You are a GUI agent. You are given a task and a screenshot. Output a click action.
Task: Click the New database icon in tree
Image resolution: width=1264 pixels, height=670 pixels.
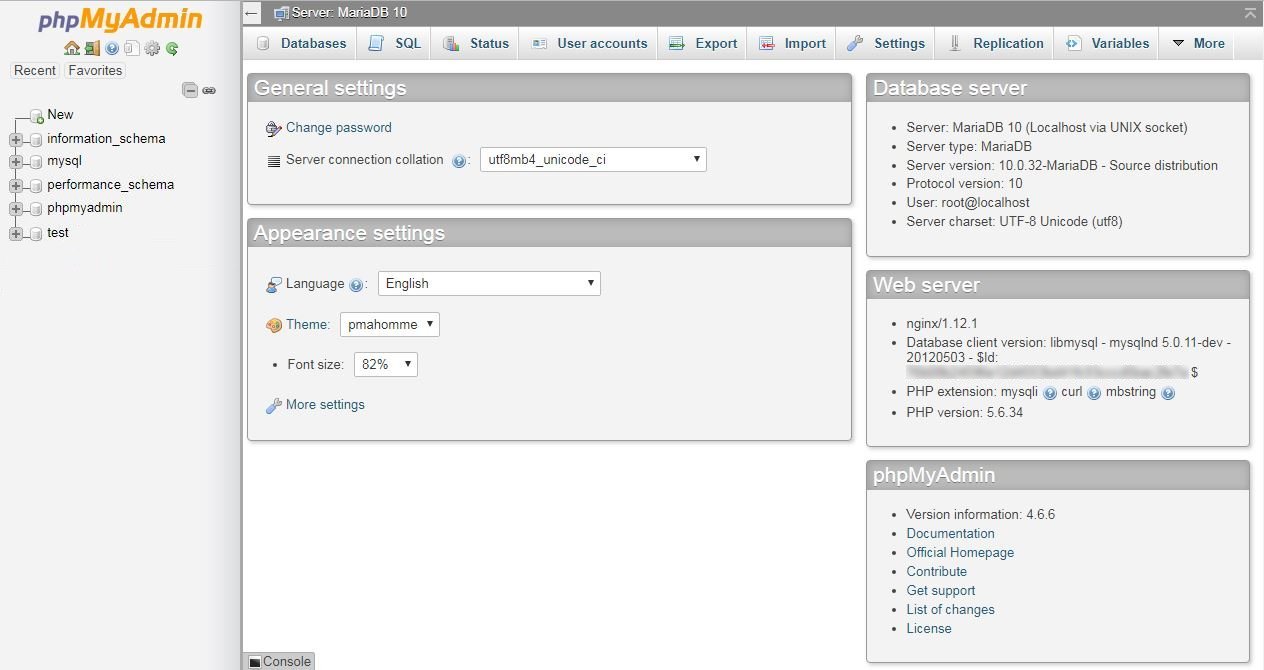tap(37, 116)
